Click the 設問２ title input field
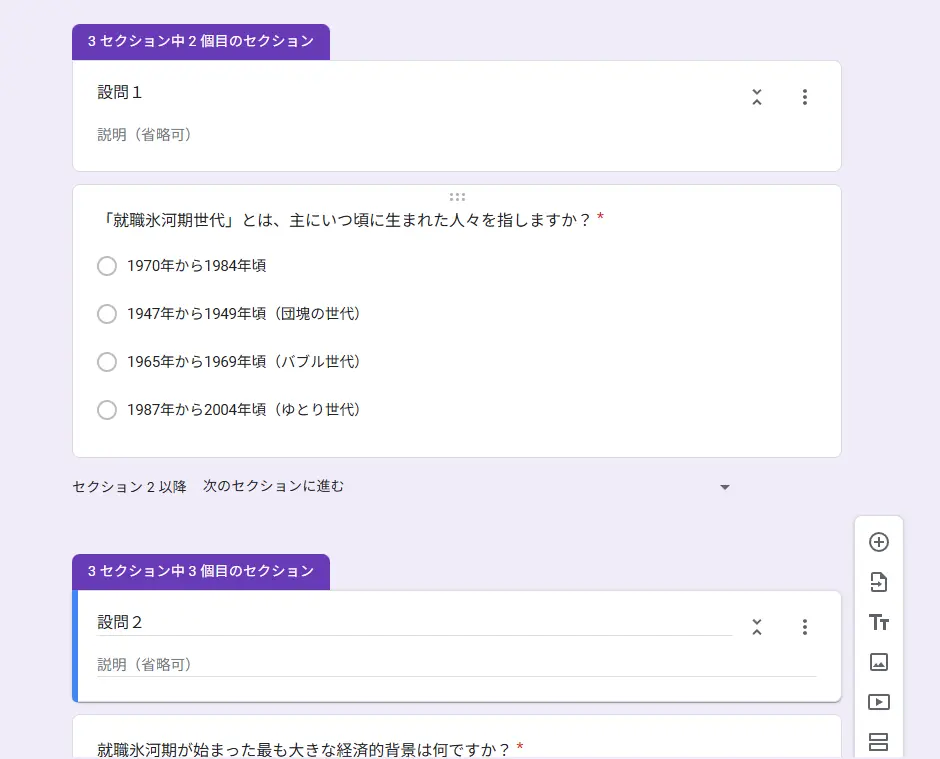The image size is (940, 759). point(414,623)
